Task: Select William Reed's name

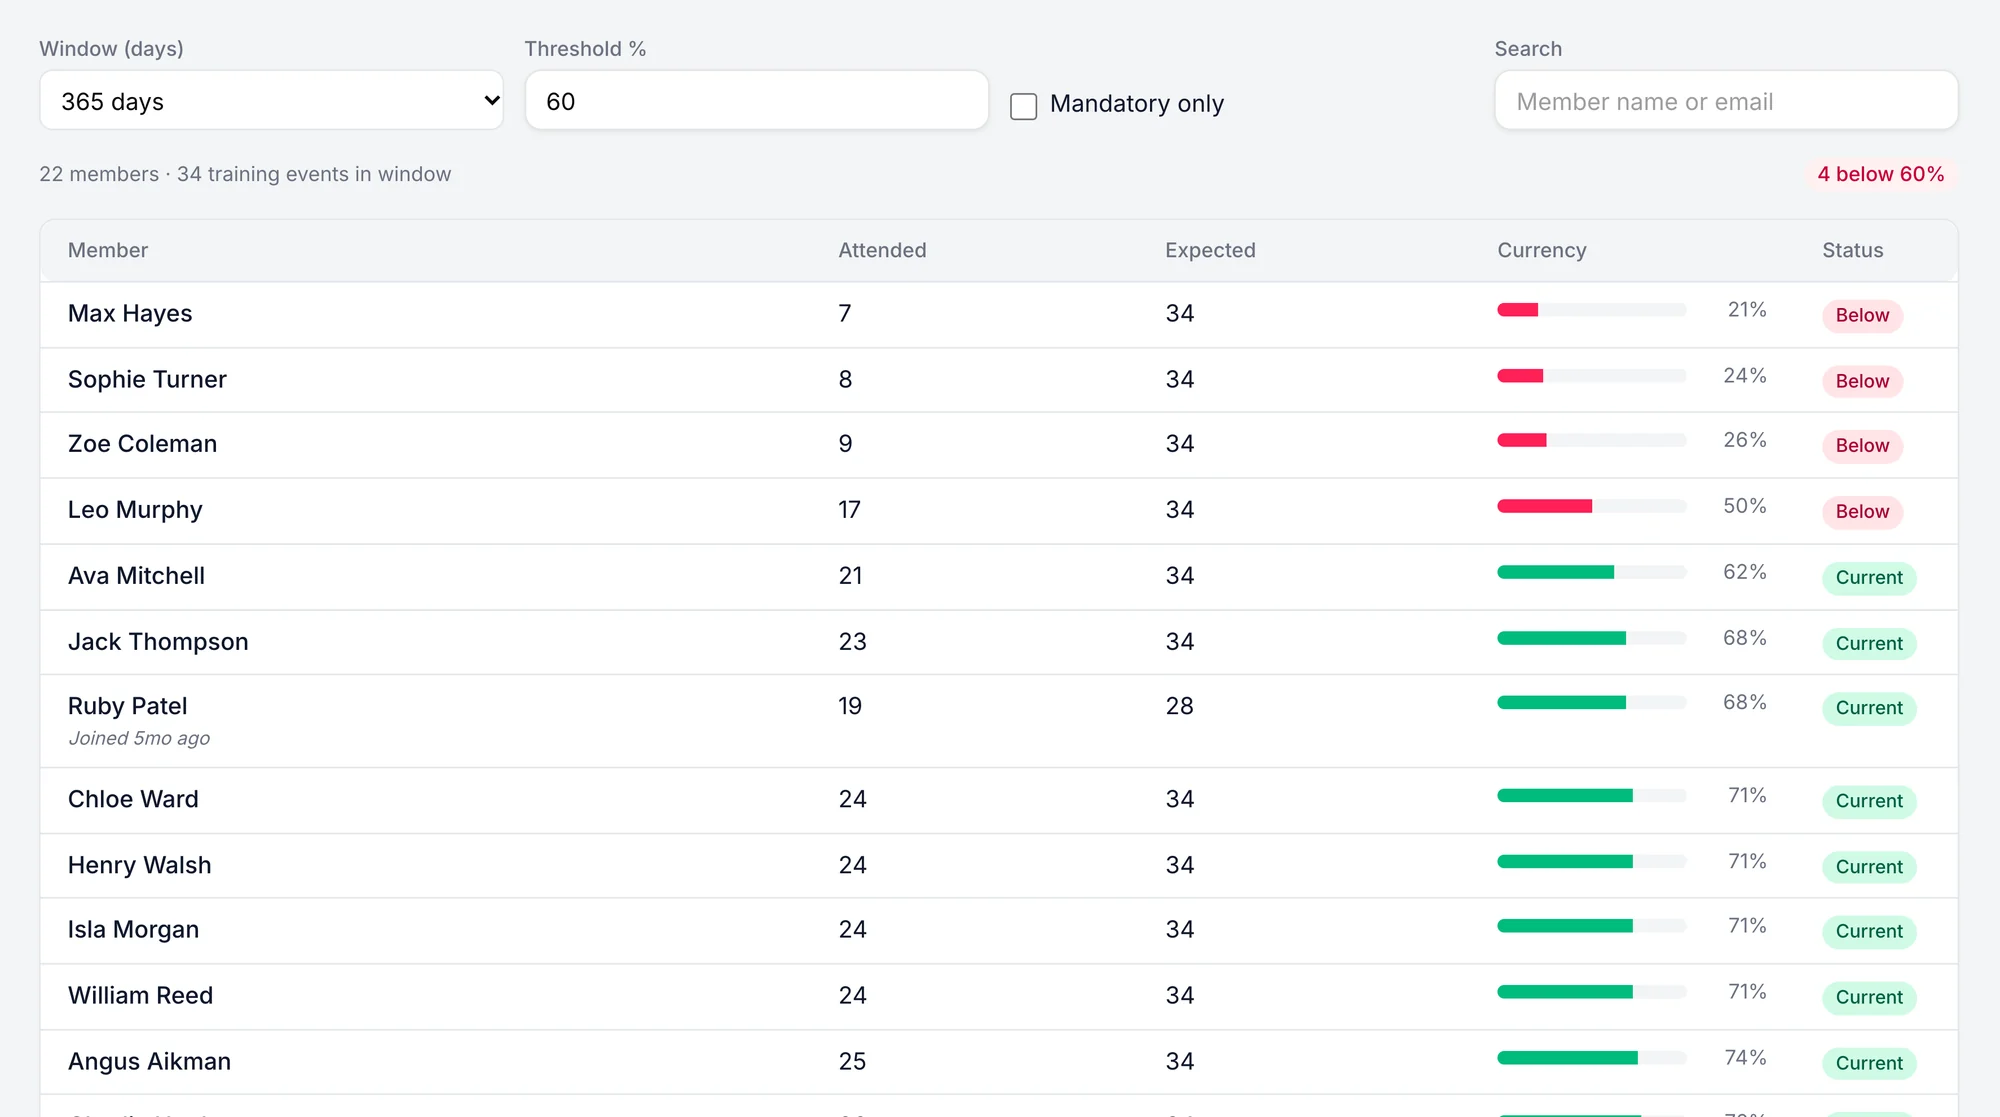Action: 140,995
